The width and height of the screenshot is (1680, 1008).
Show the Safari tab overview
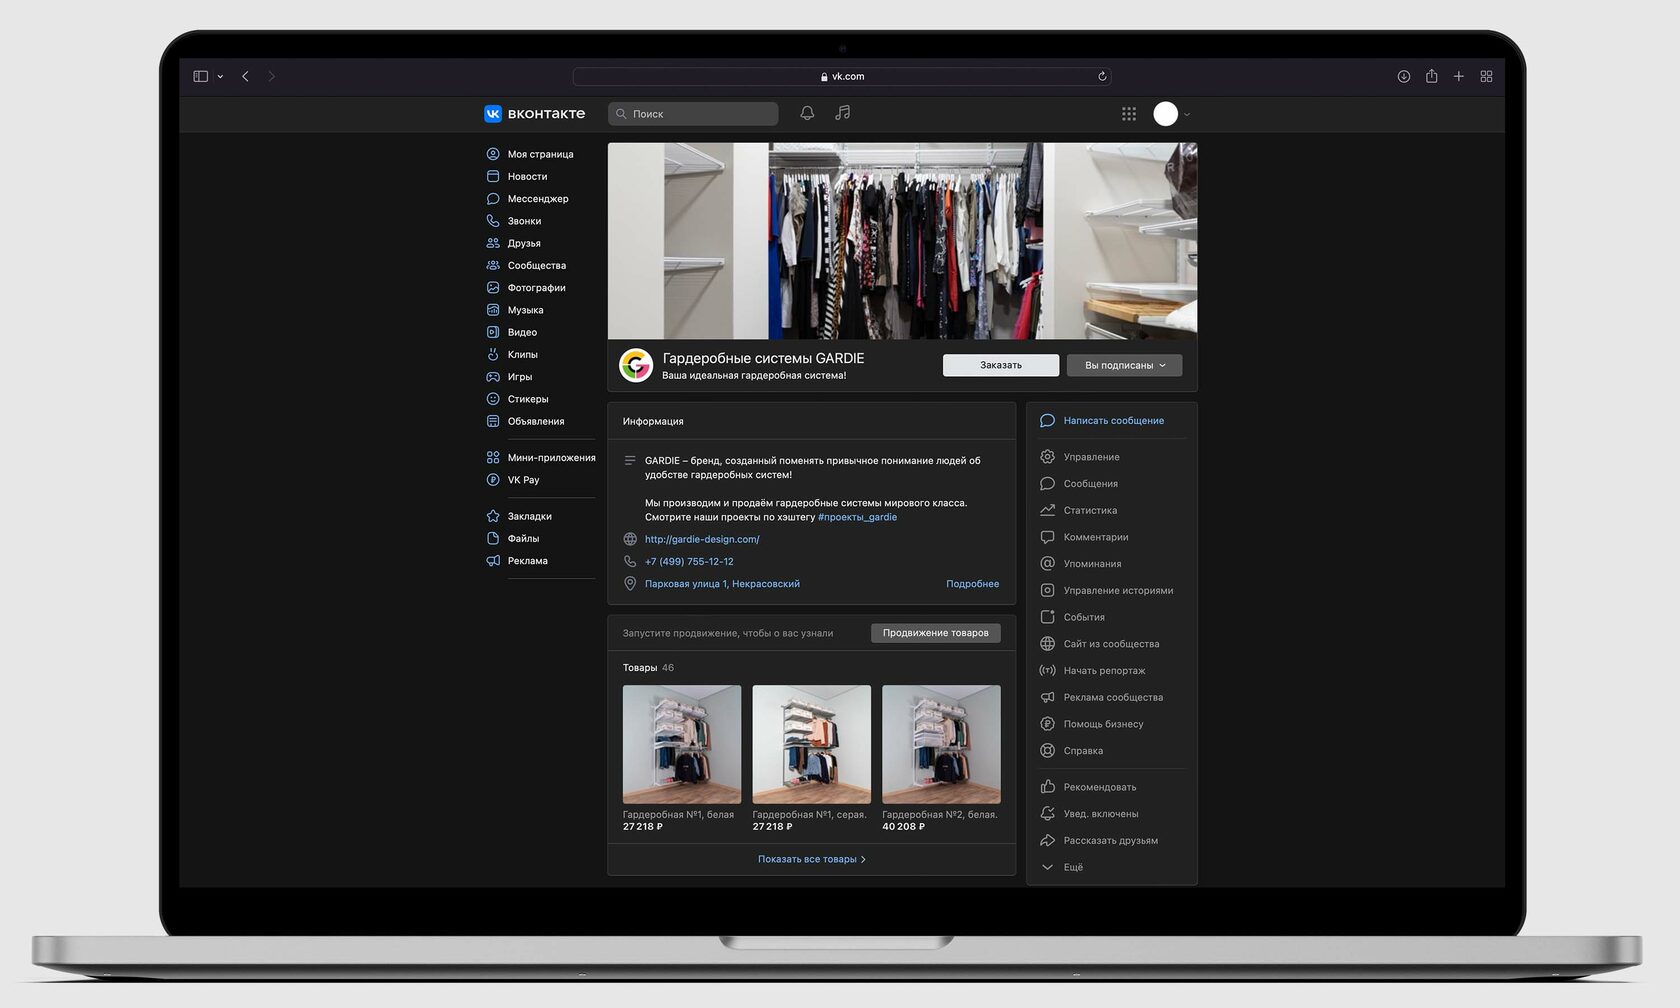[x=1487, y=76]
